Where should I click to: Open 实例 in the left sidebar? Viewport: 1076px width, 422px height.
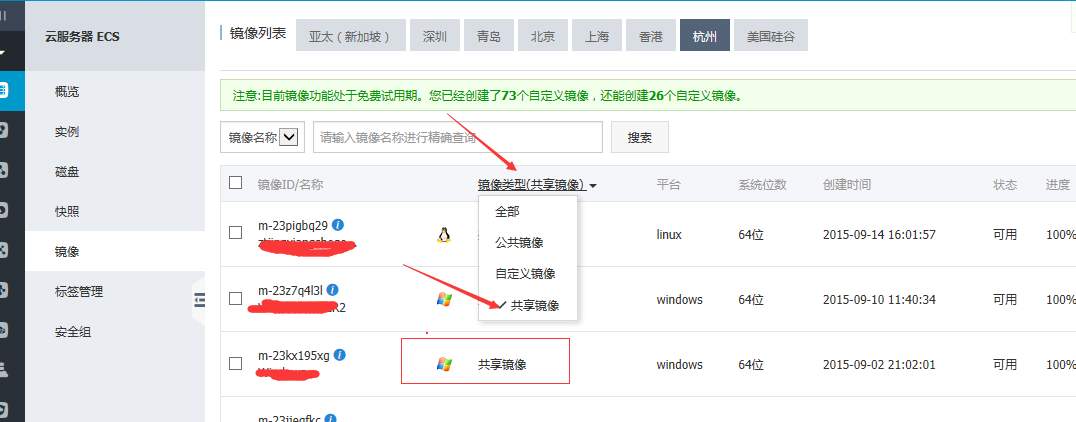[x=67, y=131]
